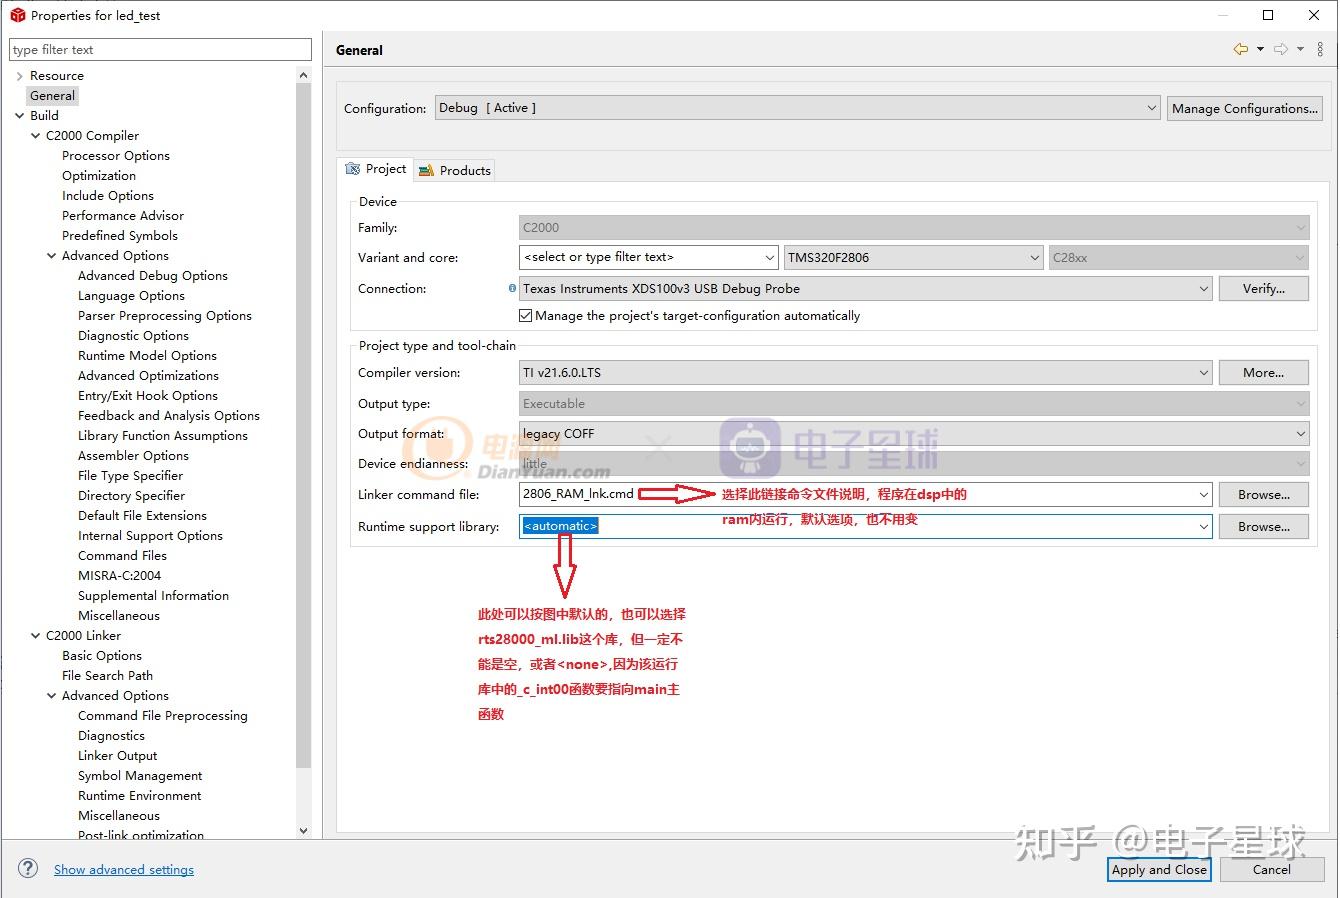Click the info icon beside Connection field
The height and width of the screenshot is (898, 1340).
coord(511,288)
